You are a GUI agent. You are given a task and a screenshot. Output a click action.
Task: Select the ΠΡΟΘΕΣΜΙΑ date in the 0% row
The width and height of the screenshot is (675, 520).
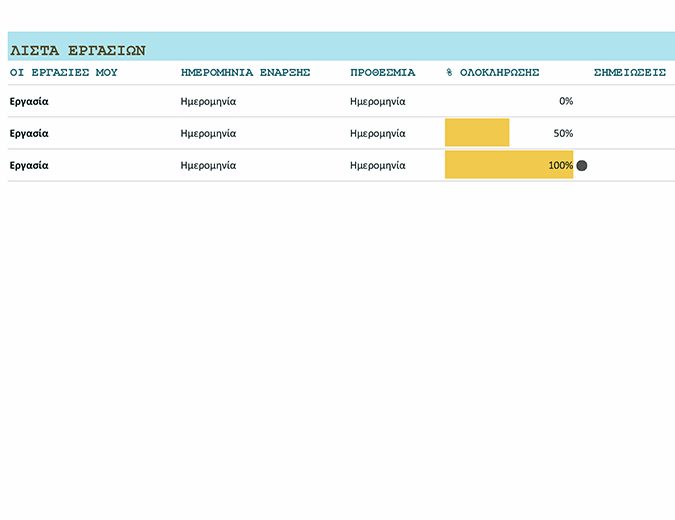coord(378,101)
